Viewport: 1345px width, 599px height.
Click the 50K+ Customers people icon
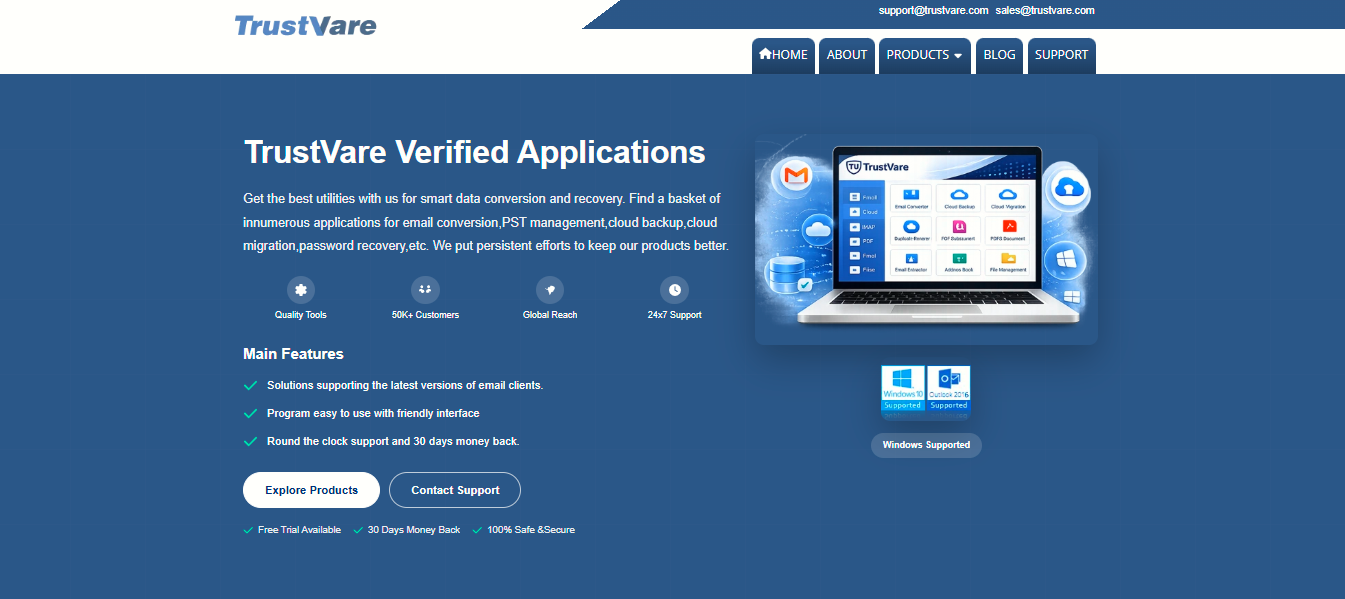pos(425,290)
